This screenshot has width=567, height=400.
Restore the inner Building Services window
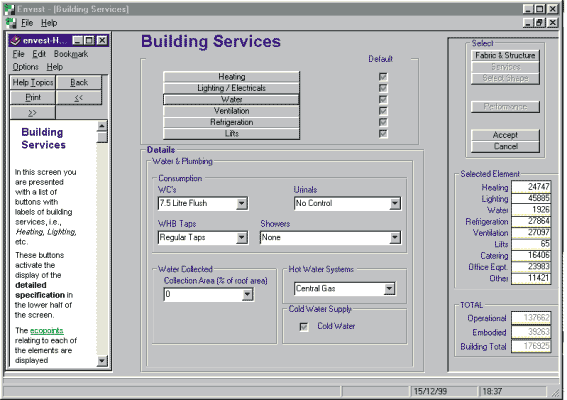540,23
